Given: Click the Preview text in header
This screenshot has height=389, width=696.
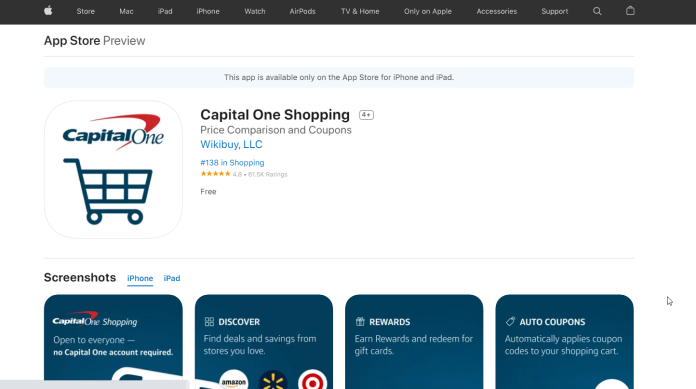Looking at the screenshot, I should click(124, 41).
